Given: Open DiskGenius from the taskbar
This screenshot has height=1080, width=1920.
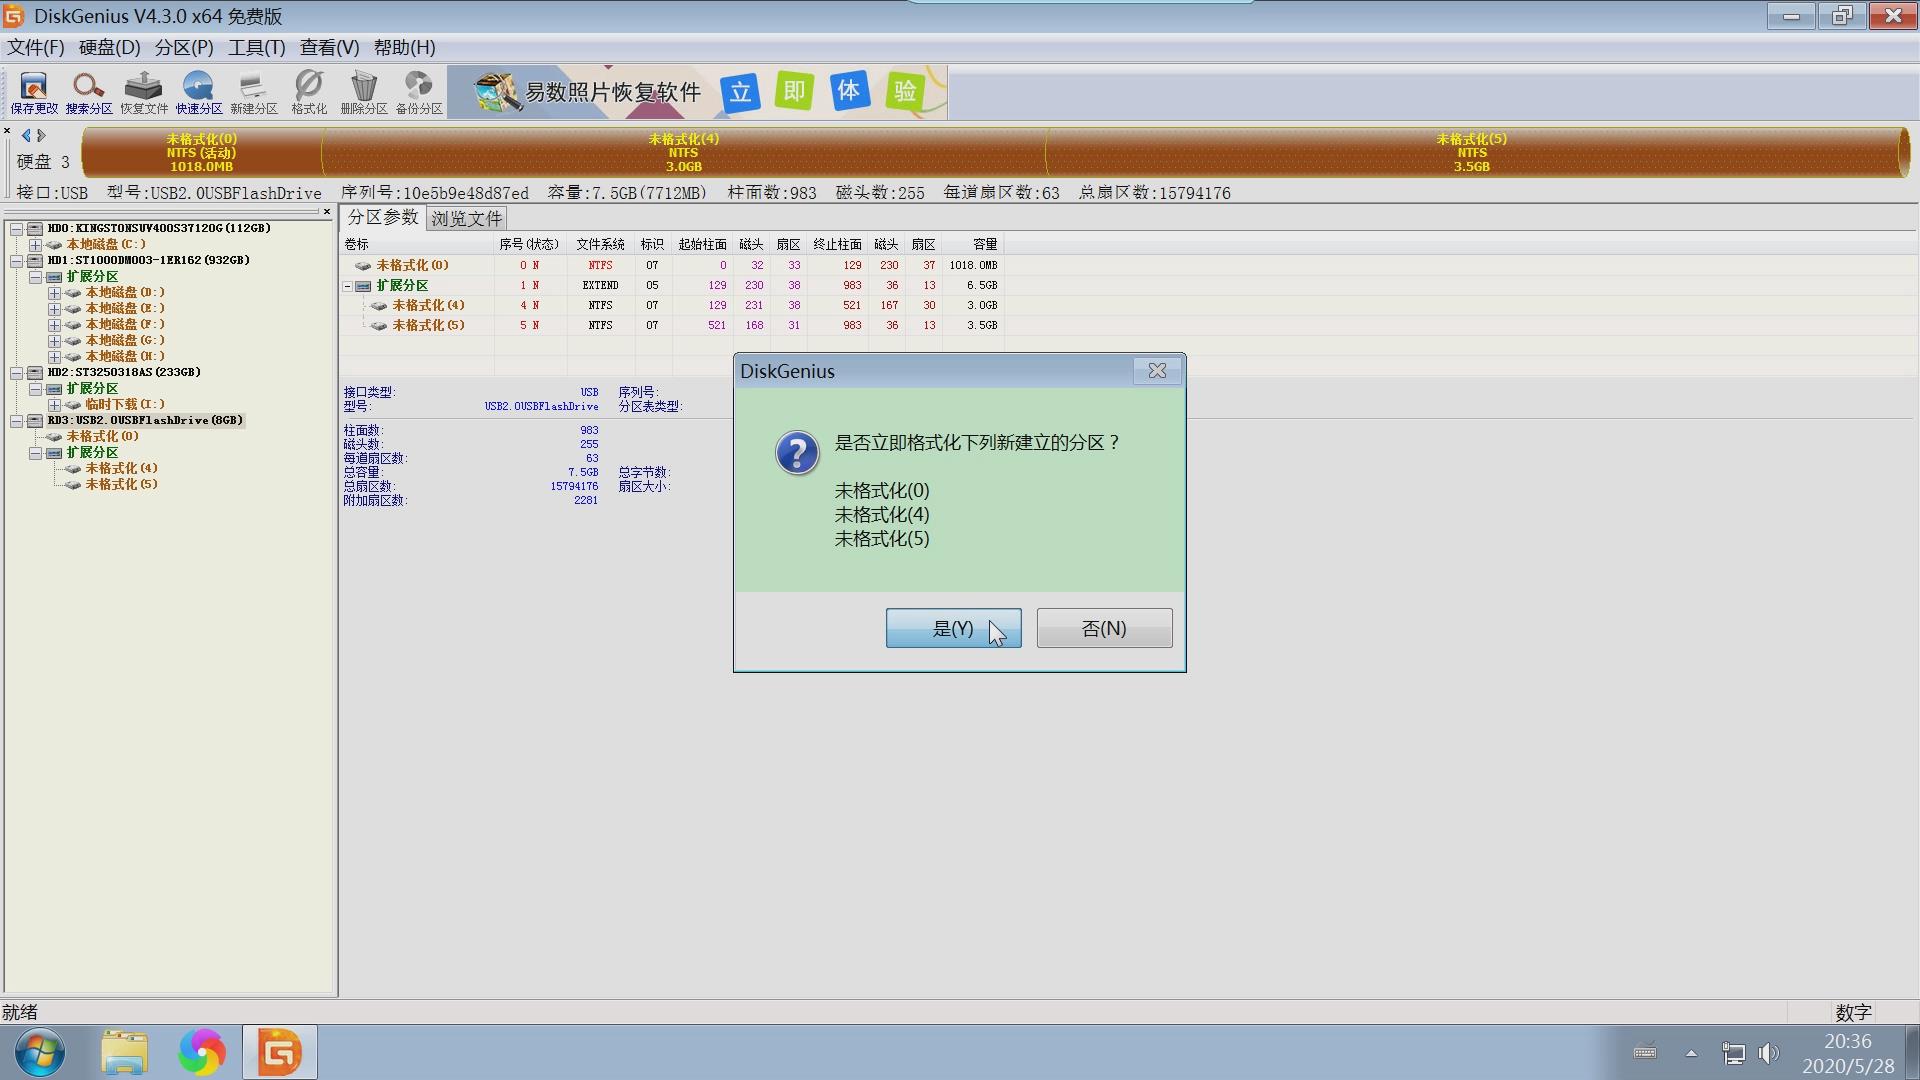Looking at the screenshot, I should click(x=279, y=1051).
